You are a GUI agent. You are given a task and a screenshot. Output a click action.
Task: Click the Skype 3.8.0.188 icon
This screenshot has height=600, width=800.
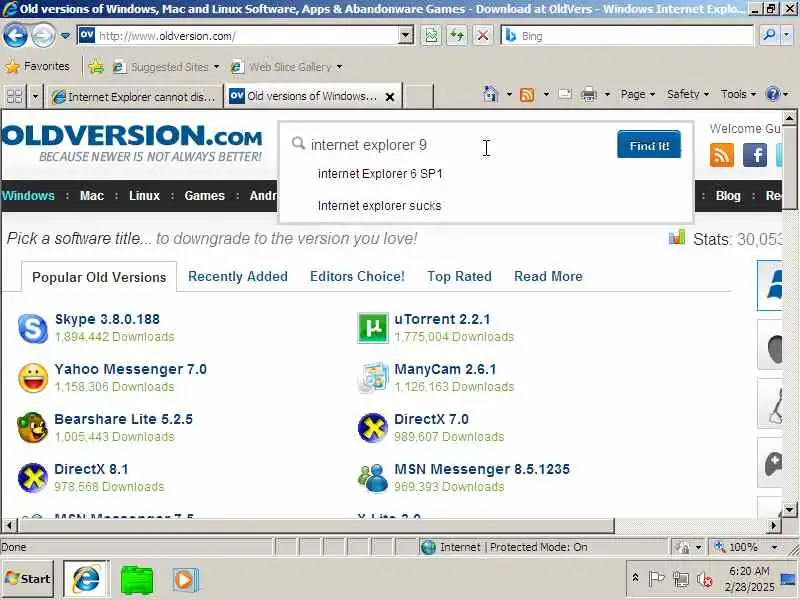(x=33, y=328)
